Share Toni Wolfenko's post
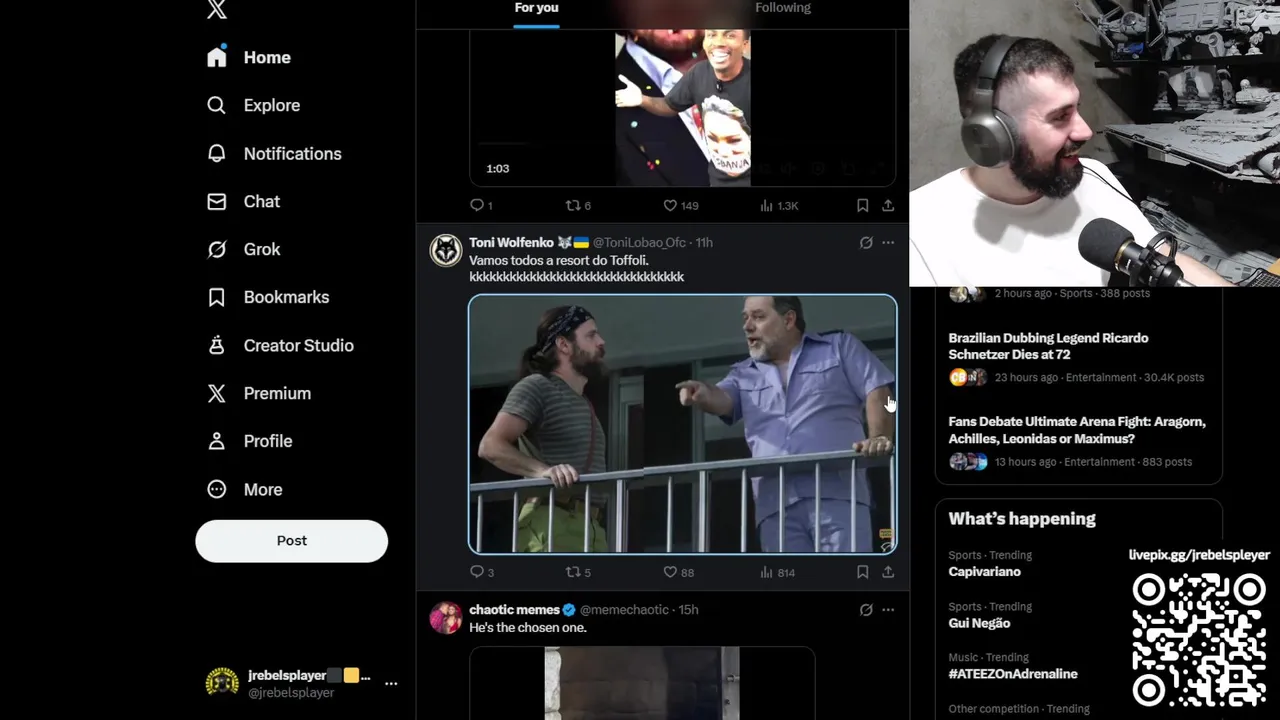The height and width of the screenshot is (720, 1280). pos(888,572)
